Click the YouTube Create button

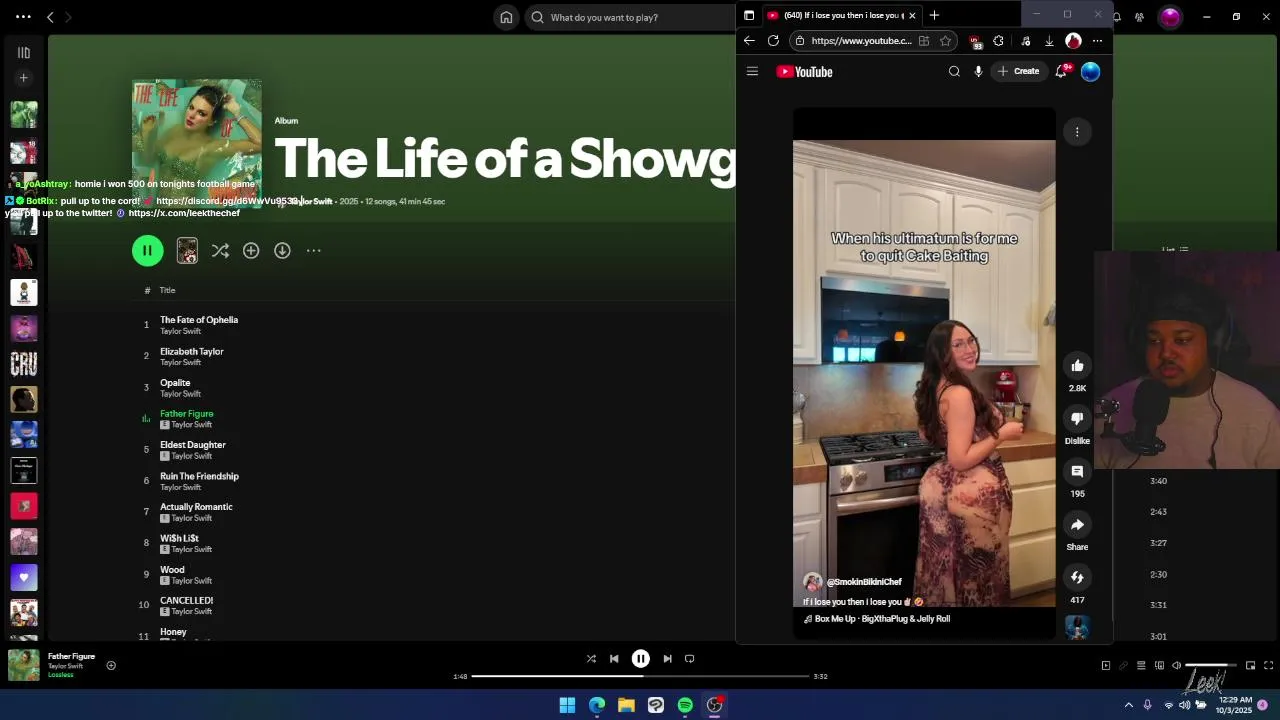1018,71
